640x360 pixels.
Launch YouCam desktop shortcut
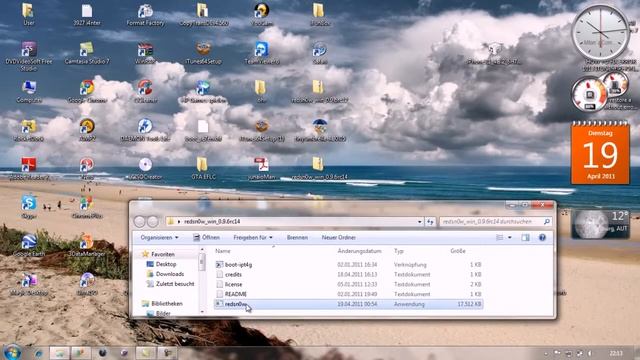click(262, 14)
